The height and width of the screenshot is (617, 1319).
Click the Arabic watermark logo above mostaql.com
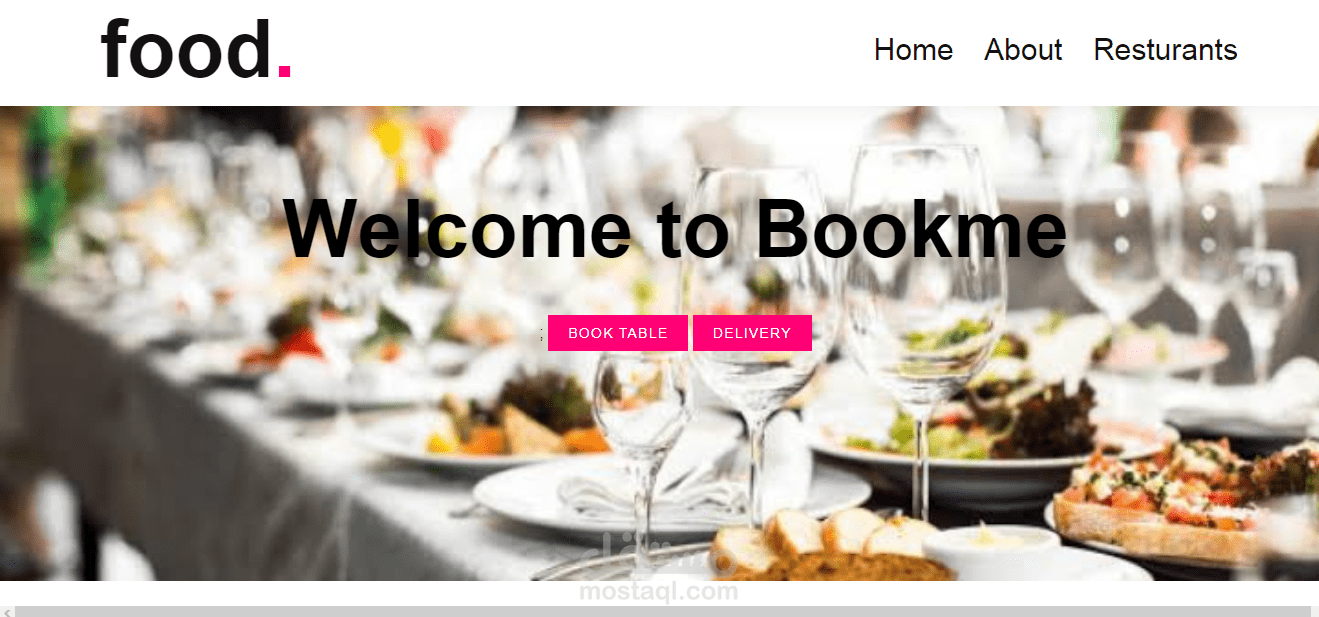coord(660,556)
